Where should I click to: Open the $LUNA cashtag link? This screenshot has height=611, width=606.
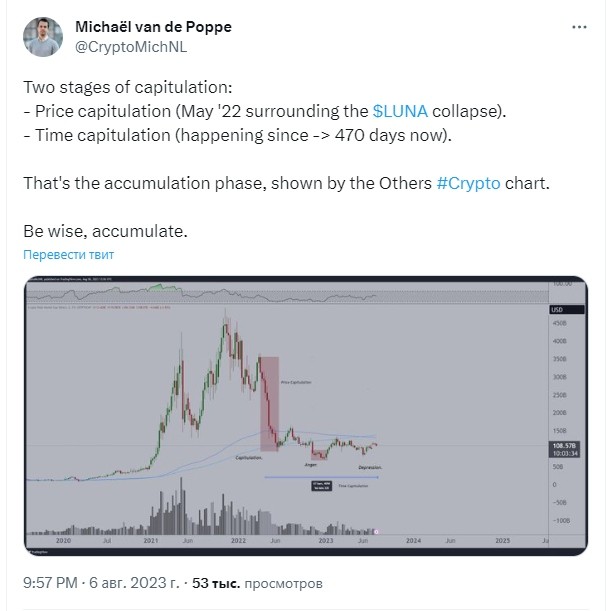(x=400, y=111)
